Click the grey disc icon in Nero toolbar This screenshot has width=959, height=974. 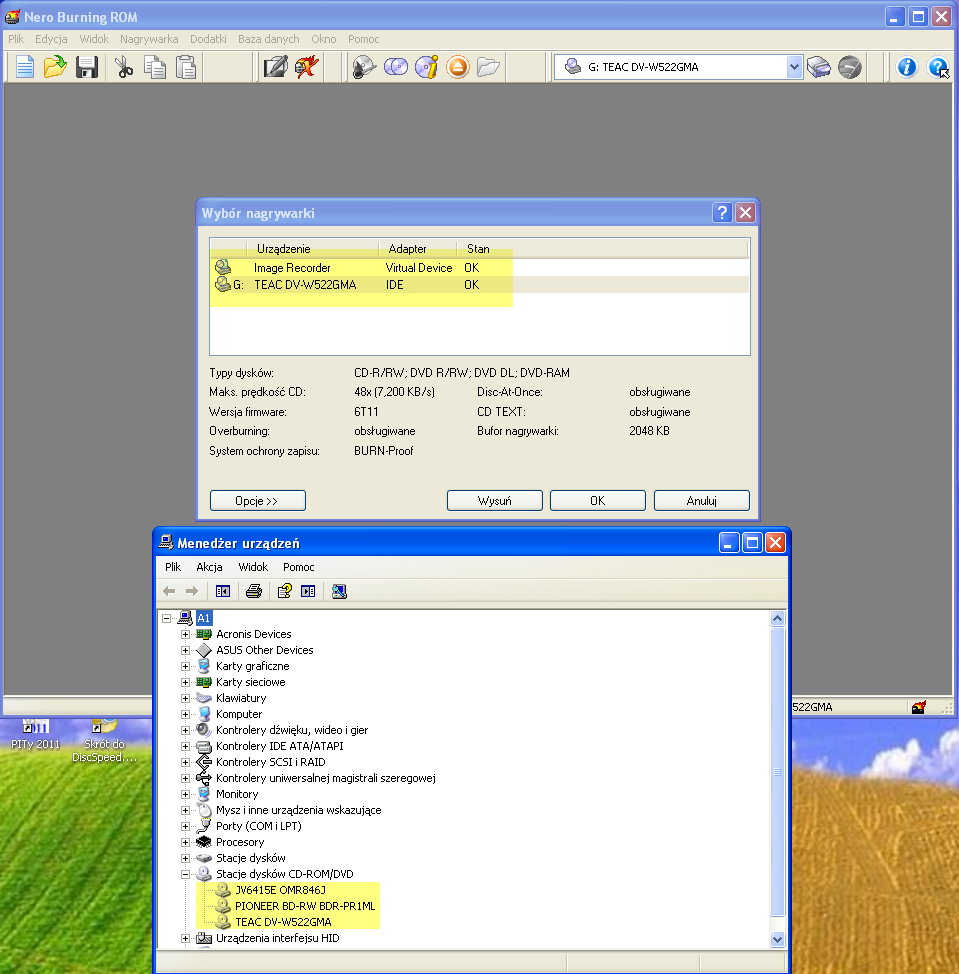[x=850, y=67]
